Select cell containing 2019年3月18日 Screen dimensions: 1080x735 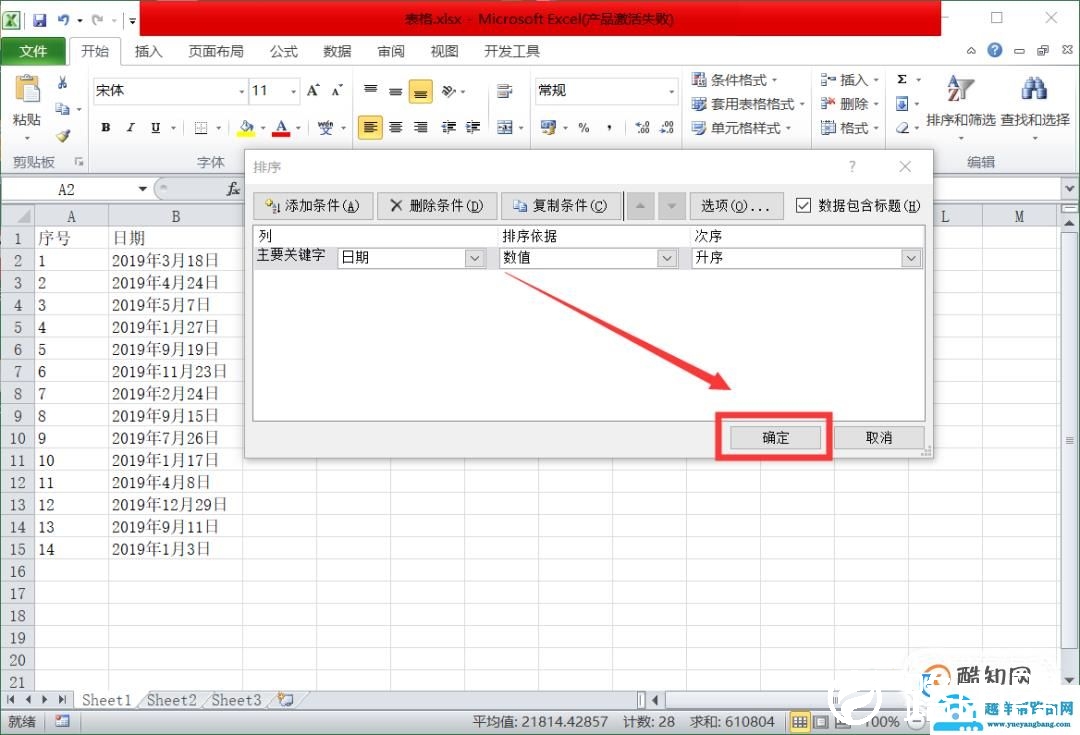175,260
